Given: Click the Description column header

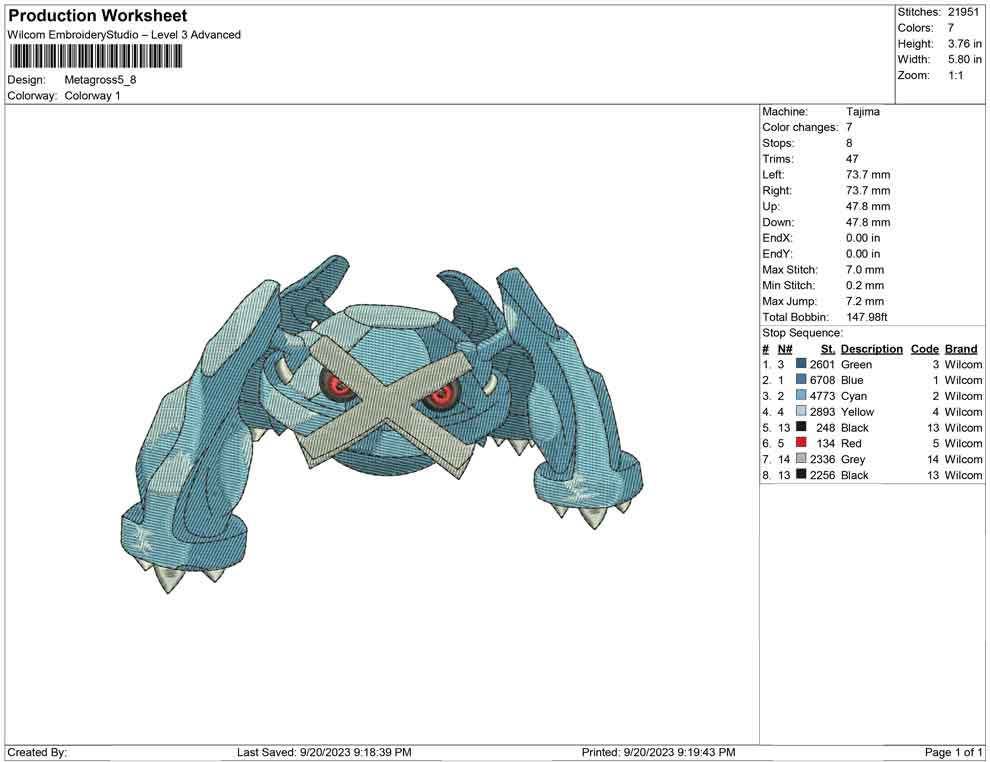Looking at the screenshot, I should (x=872, y=349).
